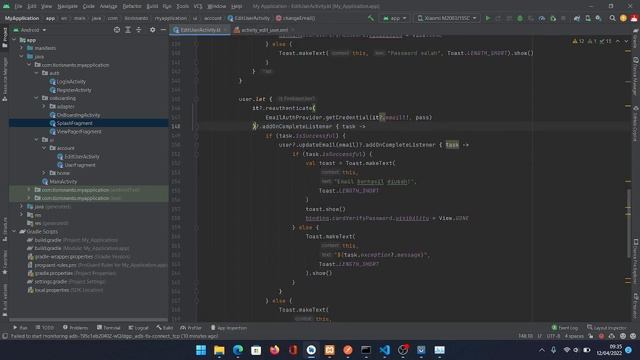
Task: Open the Problems tool window
Action: point(76,328)
